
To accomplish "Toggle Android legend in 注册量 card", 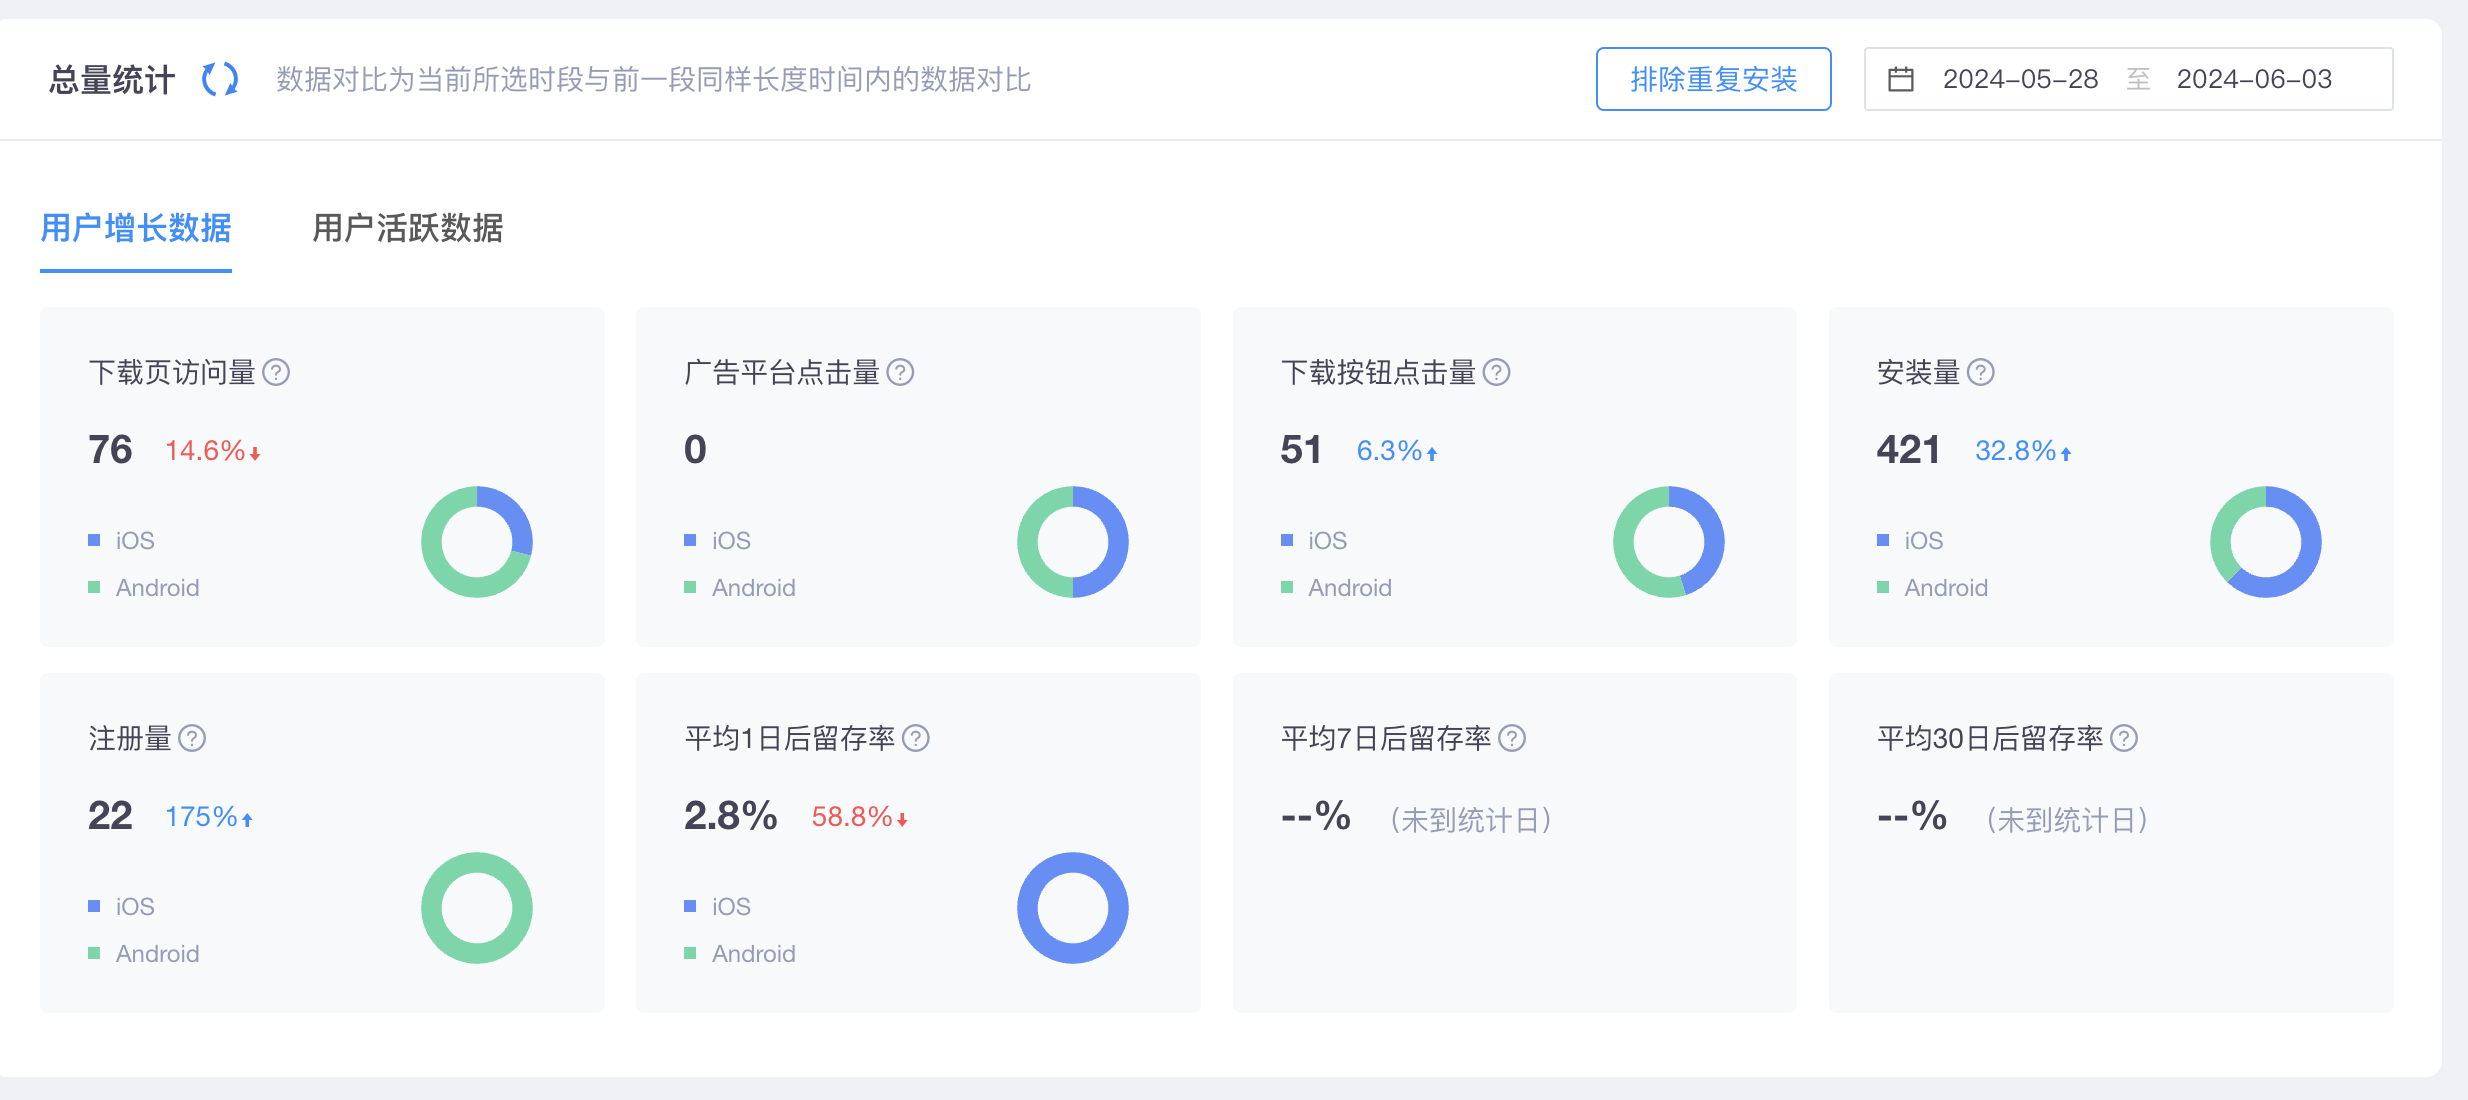I will coord(144,953).
